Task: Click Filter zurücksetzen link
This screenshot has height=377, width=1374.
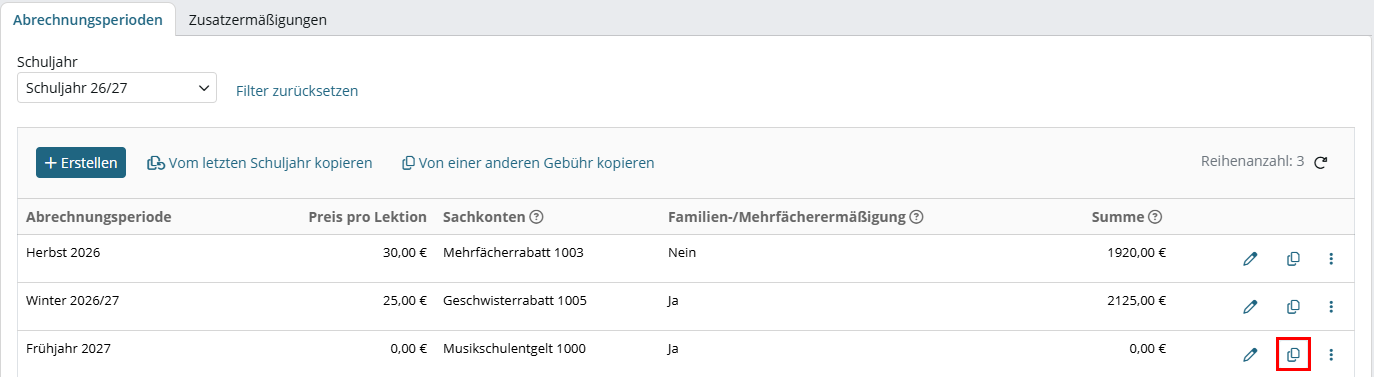Action: pos(297,91)
